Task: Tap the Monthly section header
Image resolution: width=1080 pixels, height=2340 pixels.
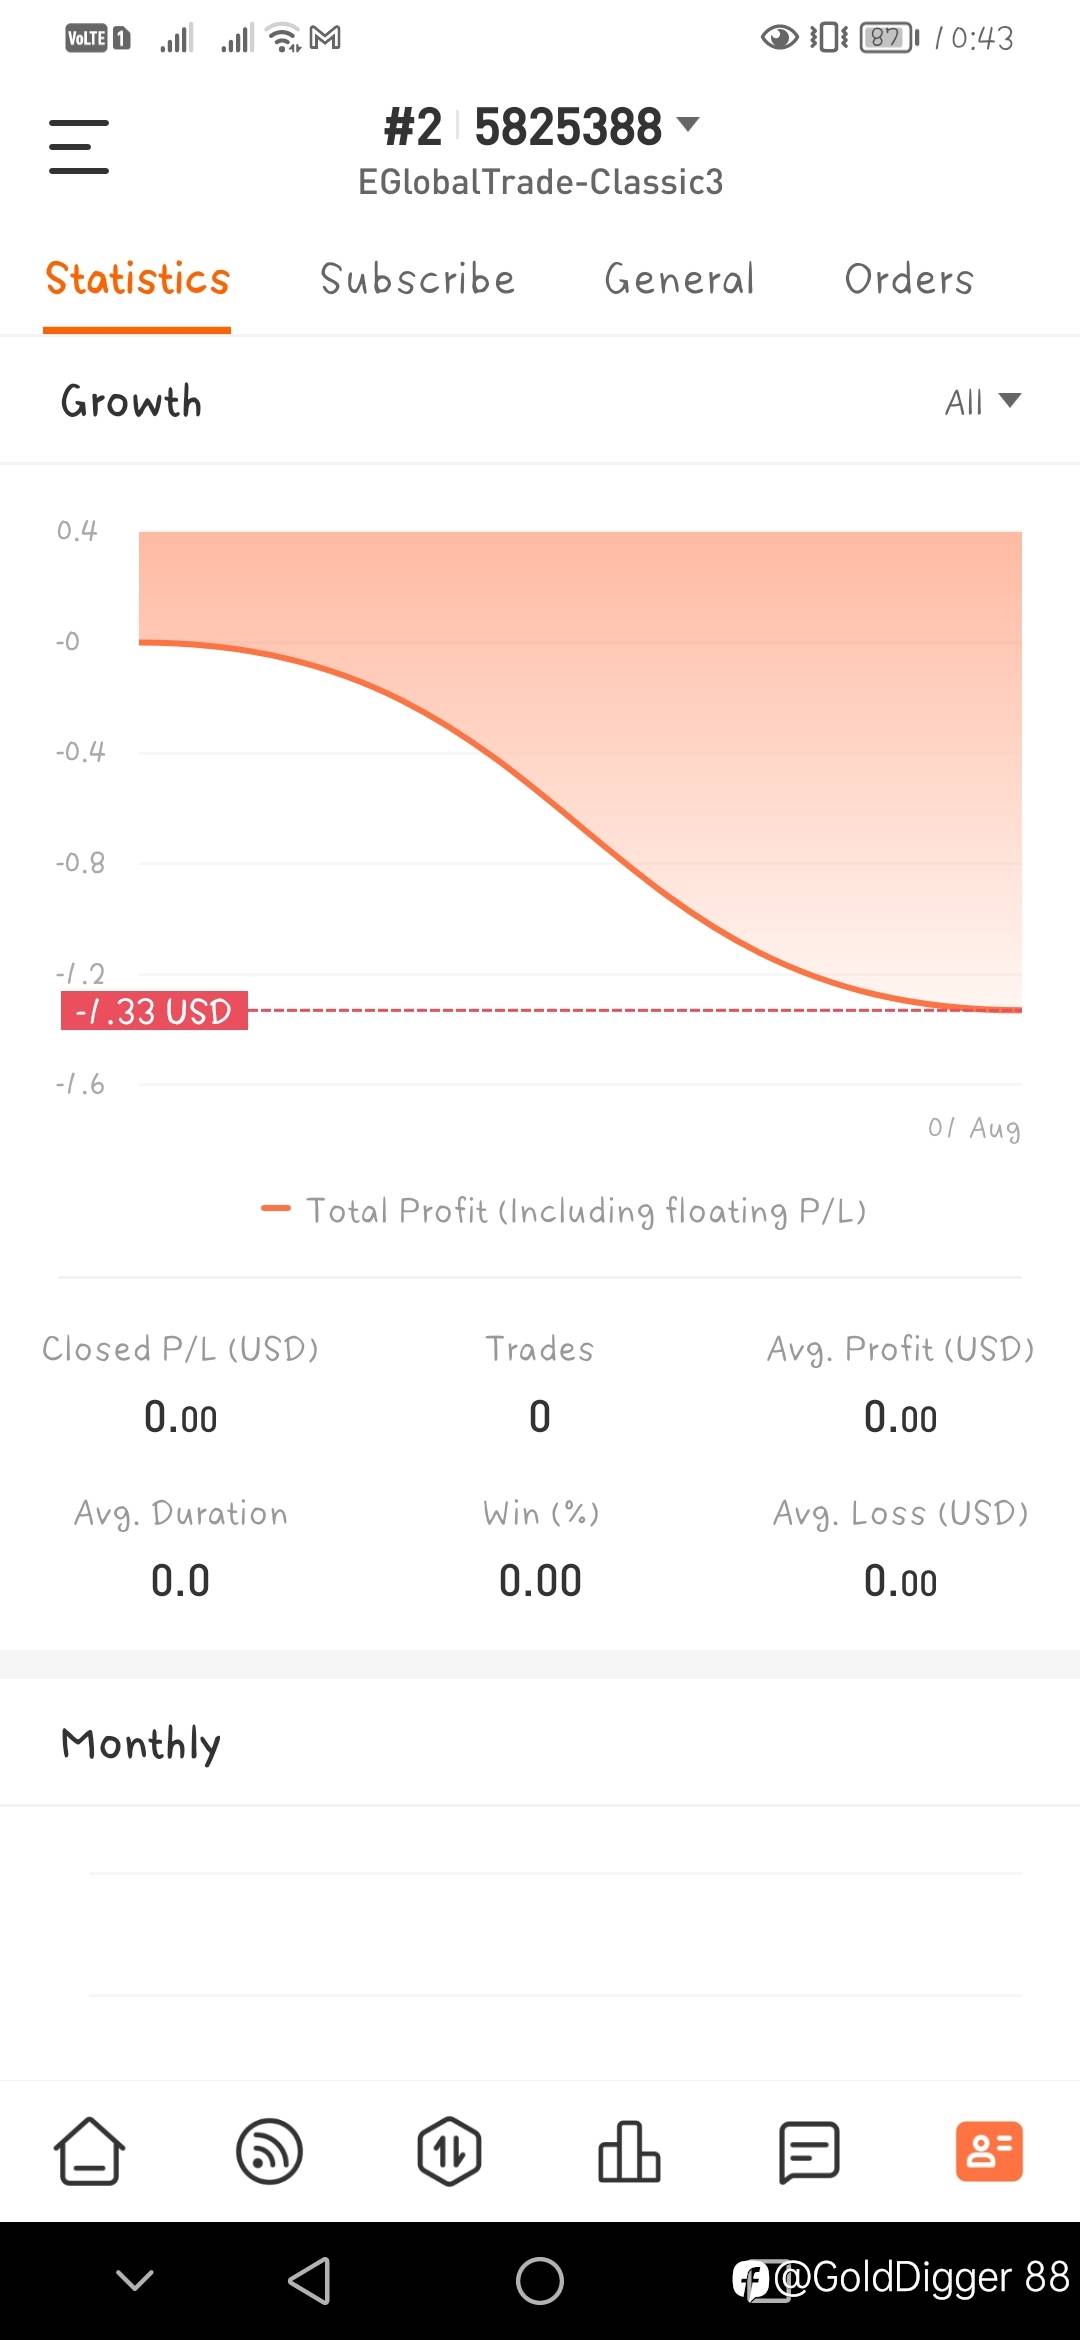Action: click(141, 1744)
